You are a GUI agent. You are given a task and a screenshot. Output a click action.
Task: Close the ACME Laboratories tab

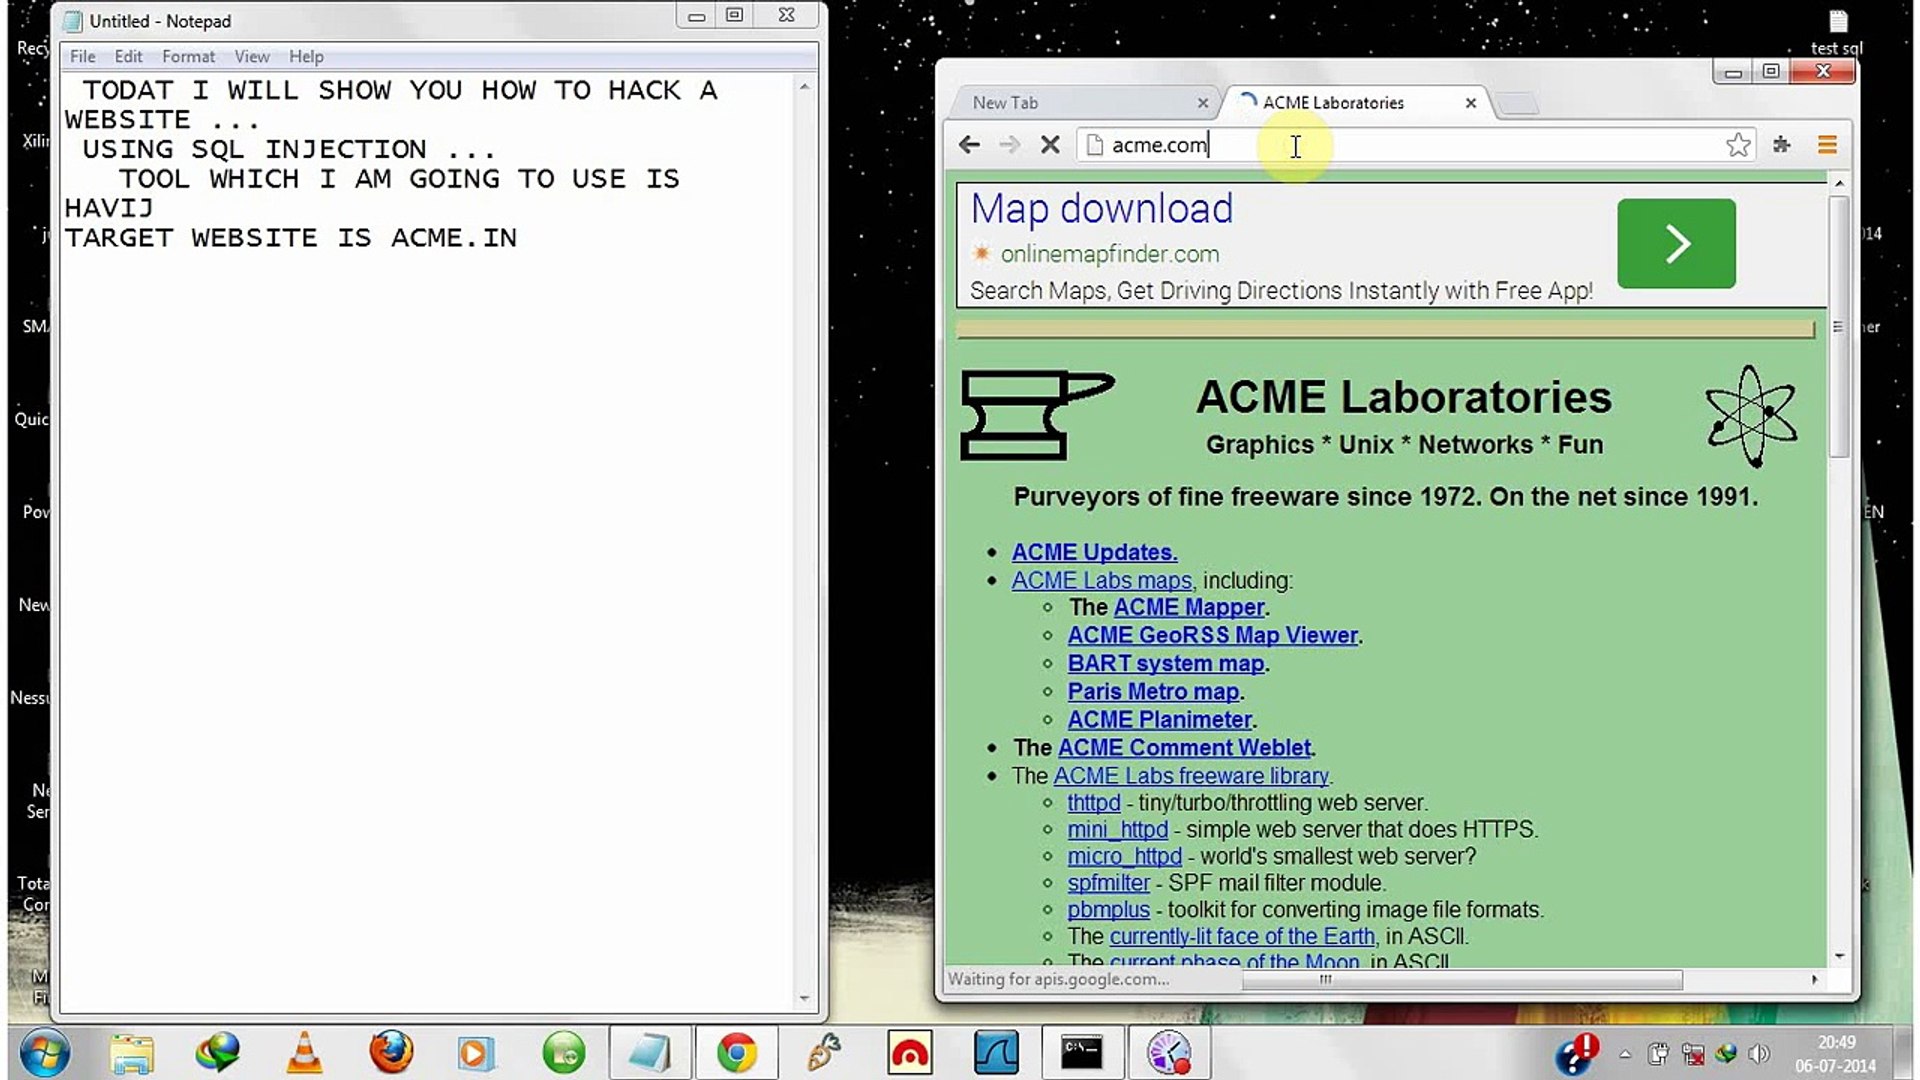click(x=1471, y=103)
